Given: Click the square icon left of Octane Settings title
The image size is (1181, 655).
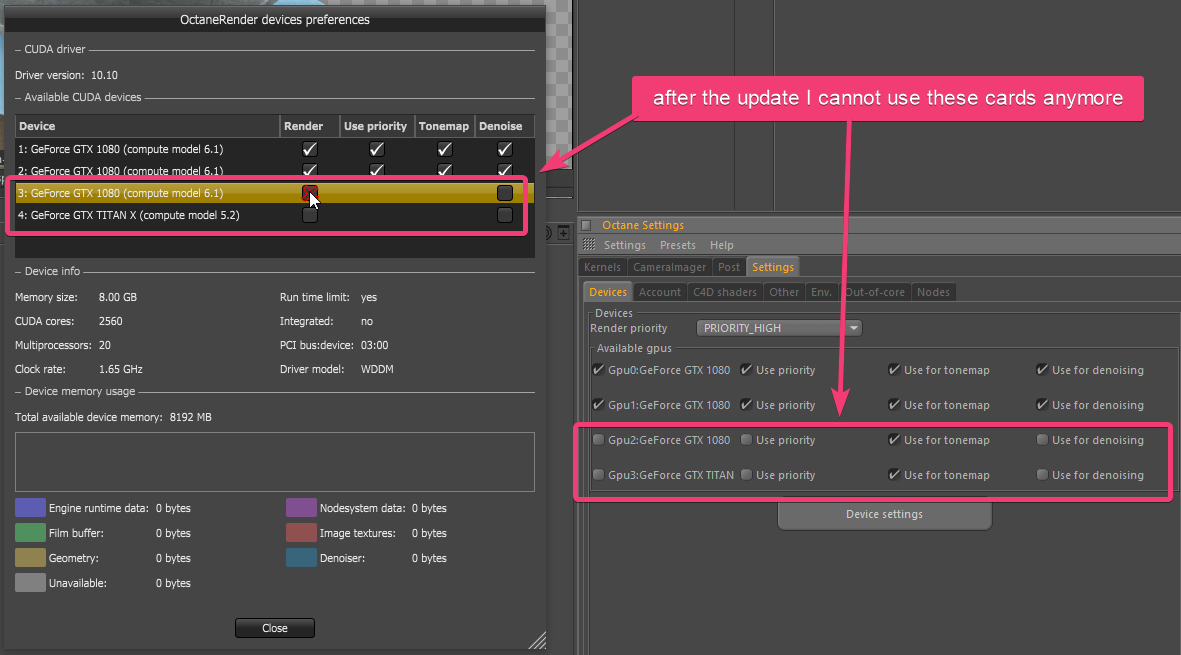Looking at the screenshot, I should [586, 225].
